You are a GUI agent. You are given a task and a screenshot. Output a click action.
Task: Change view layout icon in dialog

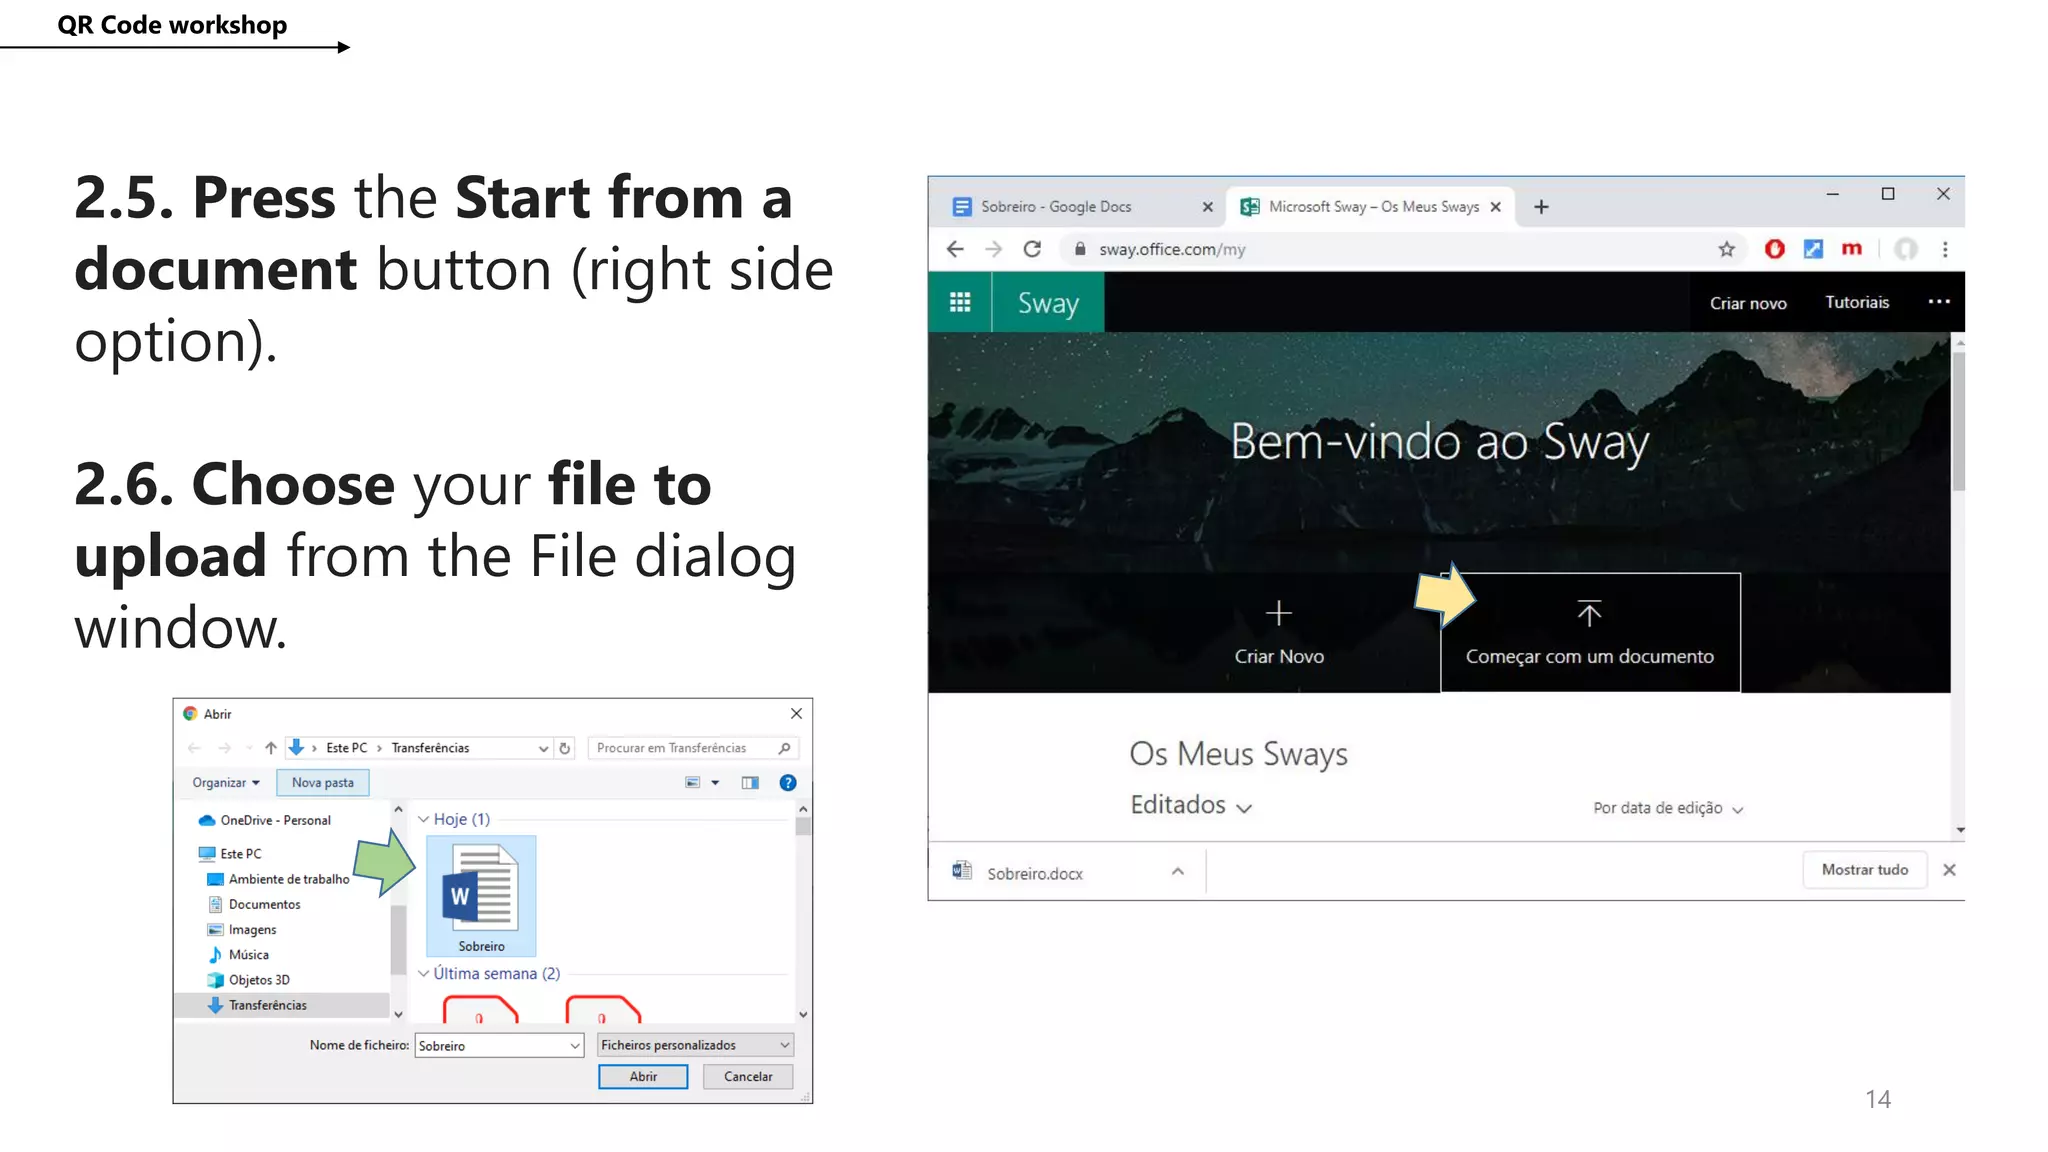692,783
